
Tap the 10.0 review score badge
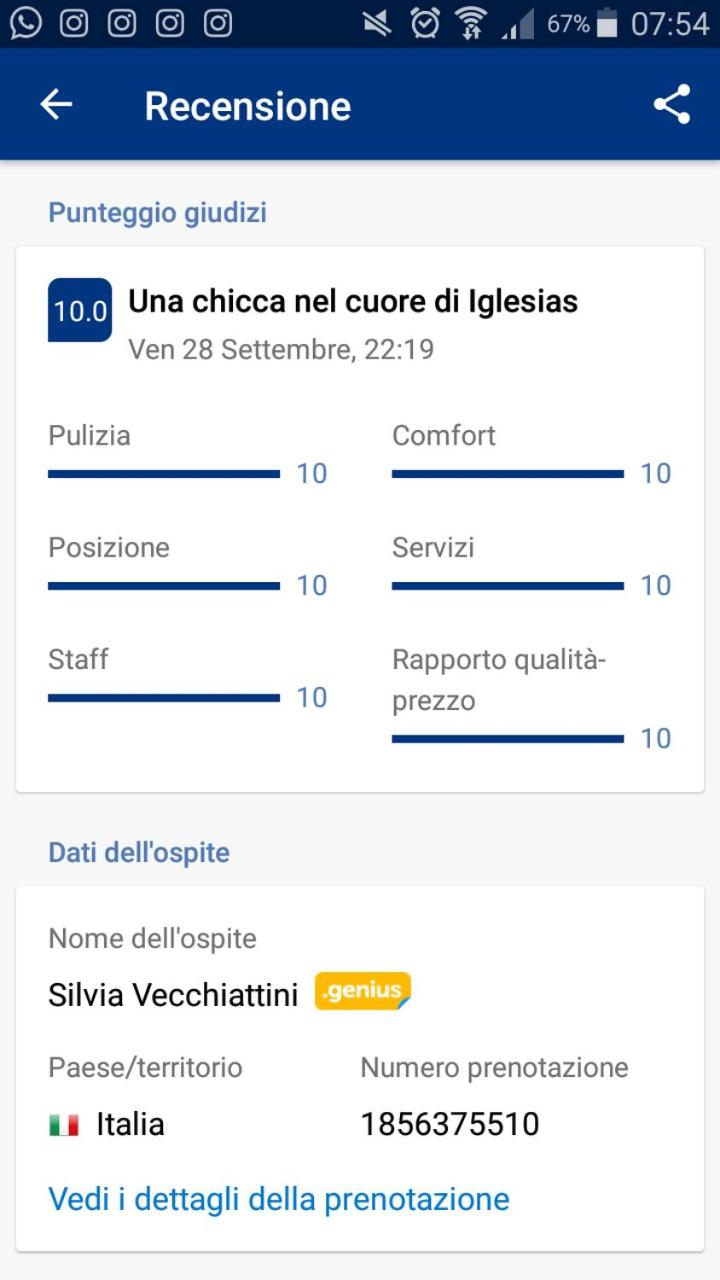(x=80, y=311)
